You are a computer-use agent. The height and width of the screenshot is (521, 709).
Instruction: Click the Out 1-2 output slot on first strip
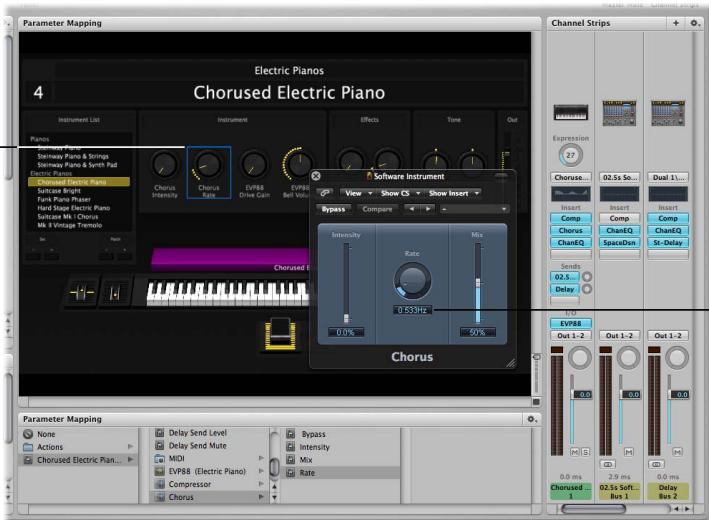[x=571, y=336]
